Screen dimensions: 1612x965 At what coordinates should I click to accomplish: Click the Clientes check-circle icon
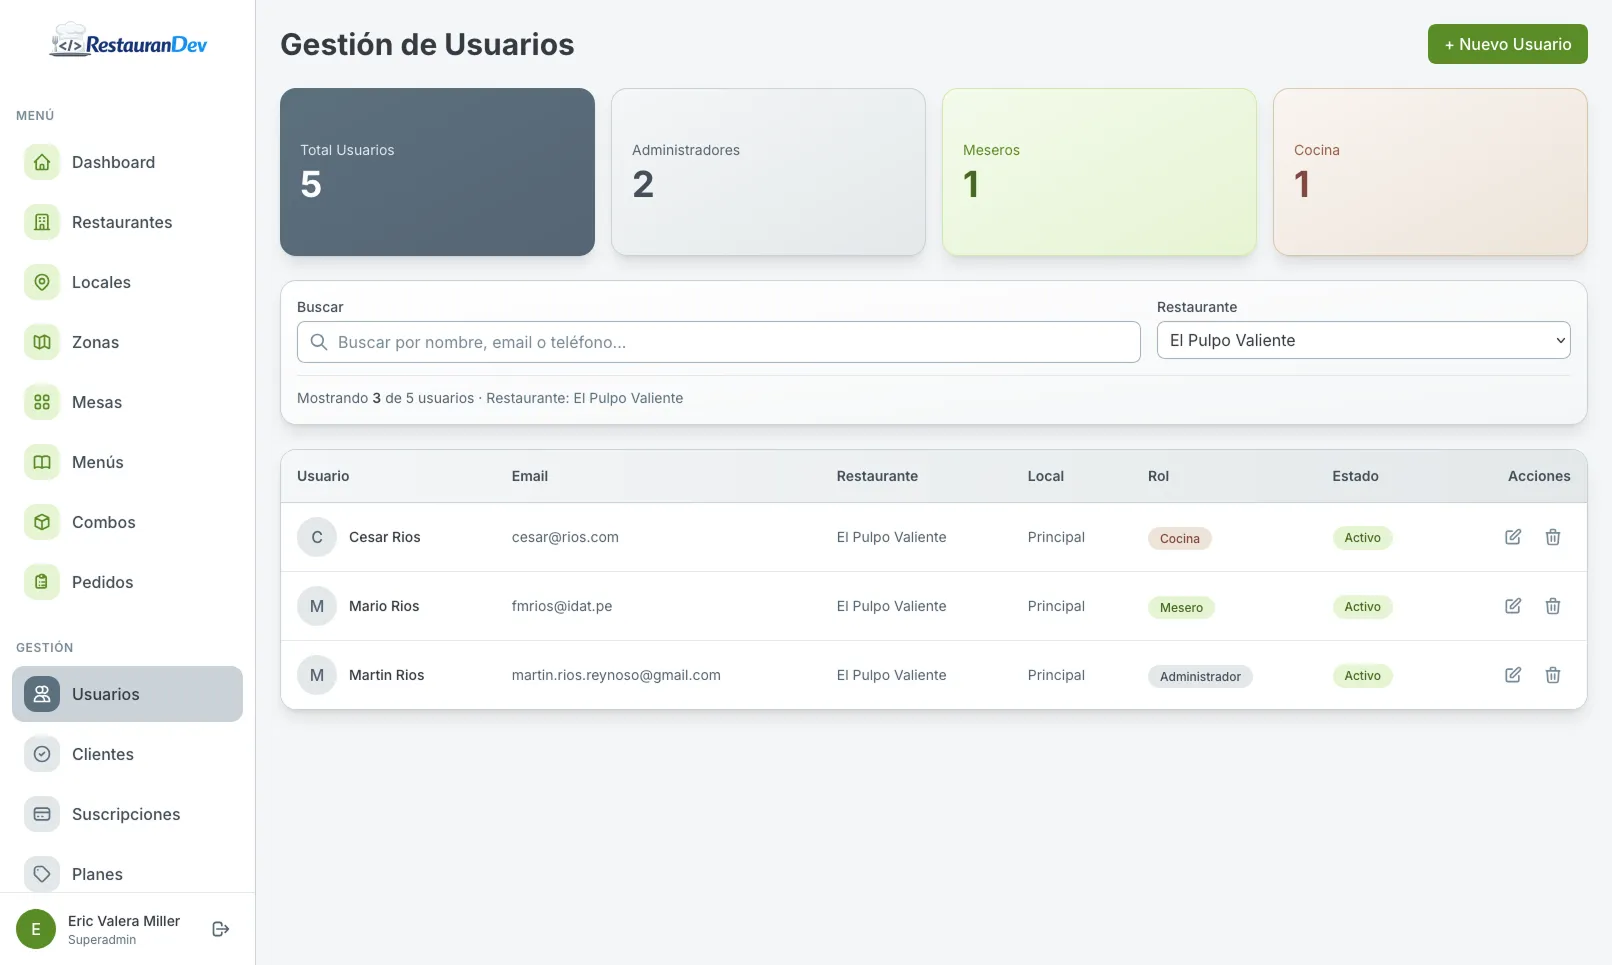pyautogui.click(x=42, y=754)
